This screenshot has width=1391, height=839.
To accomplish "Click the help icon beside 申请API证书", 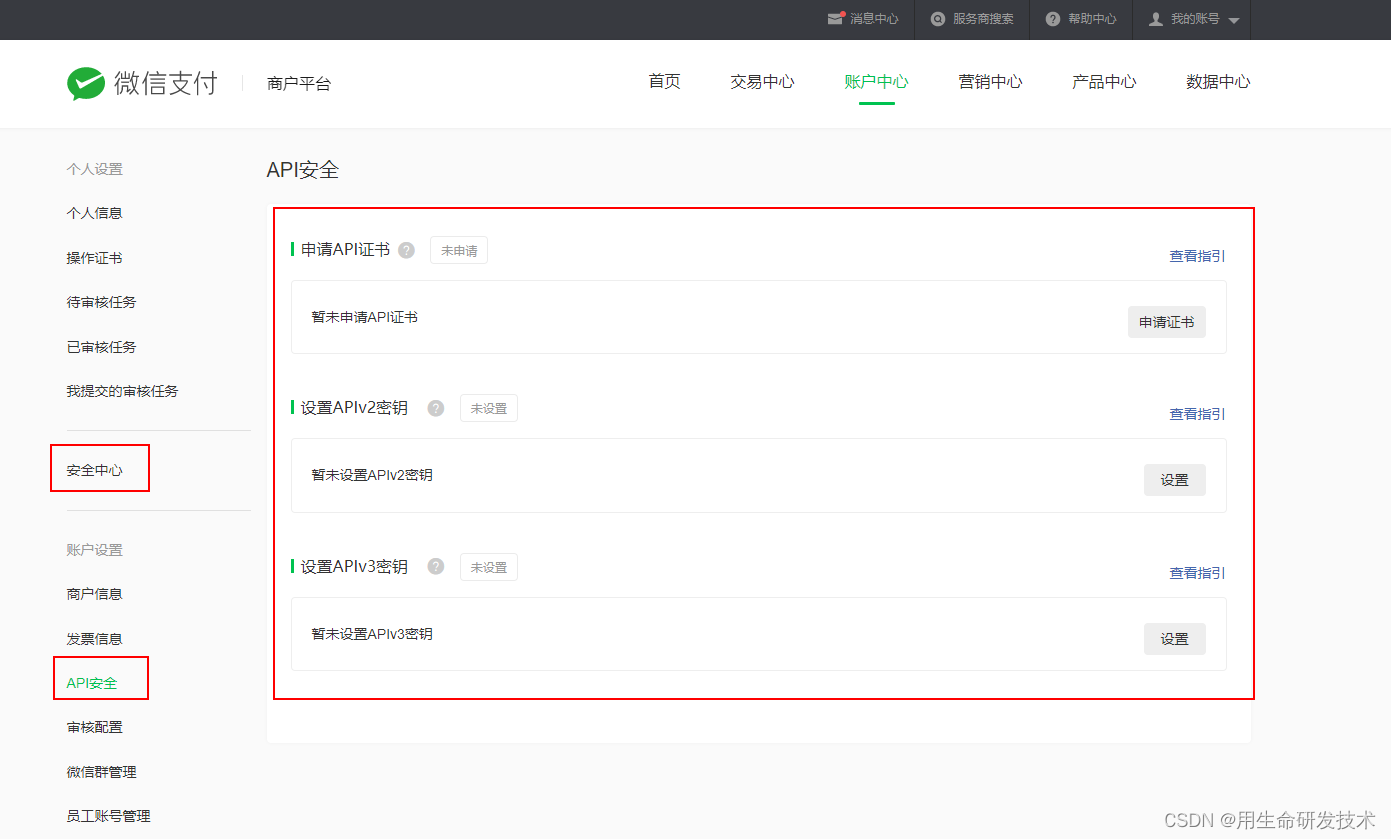I will 406,250.
